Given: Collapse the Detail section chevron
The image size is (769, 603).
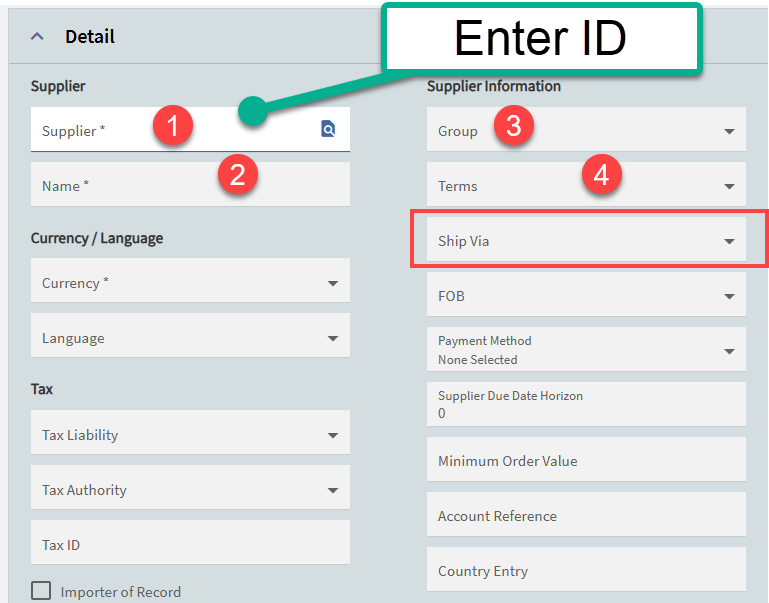Looking at the screenshot, I should pos(37,36).
